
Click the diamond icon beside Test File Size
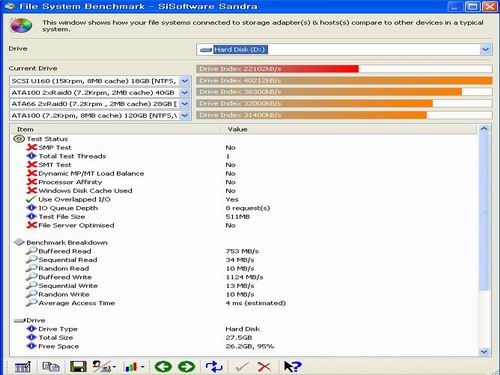(31, 217)
